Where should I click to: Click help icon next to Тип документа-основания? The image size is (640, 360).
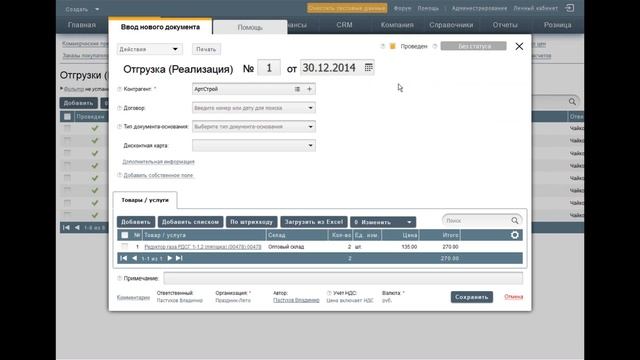[120, 127]
